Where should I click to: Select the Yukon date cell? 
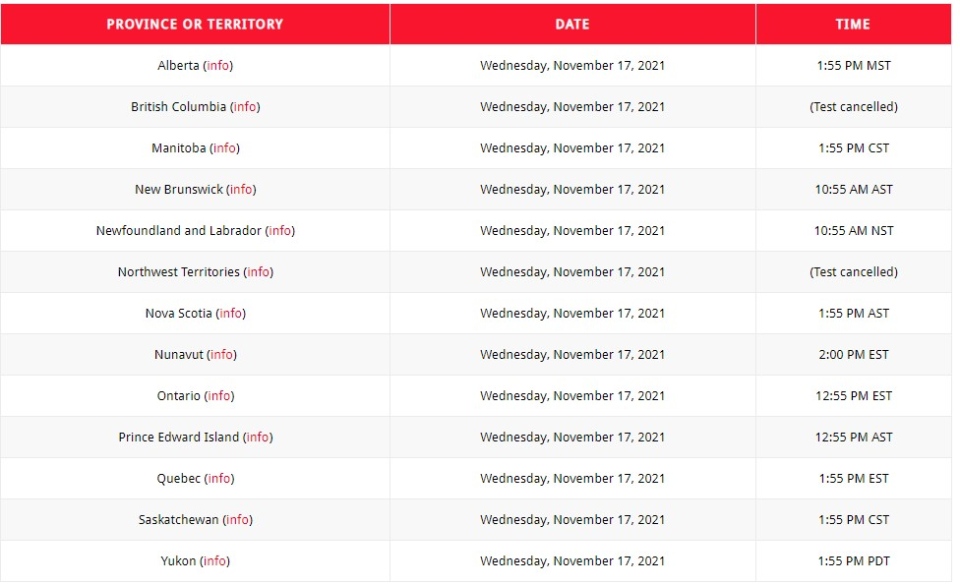572,561
